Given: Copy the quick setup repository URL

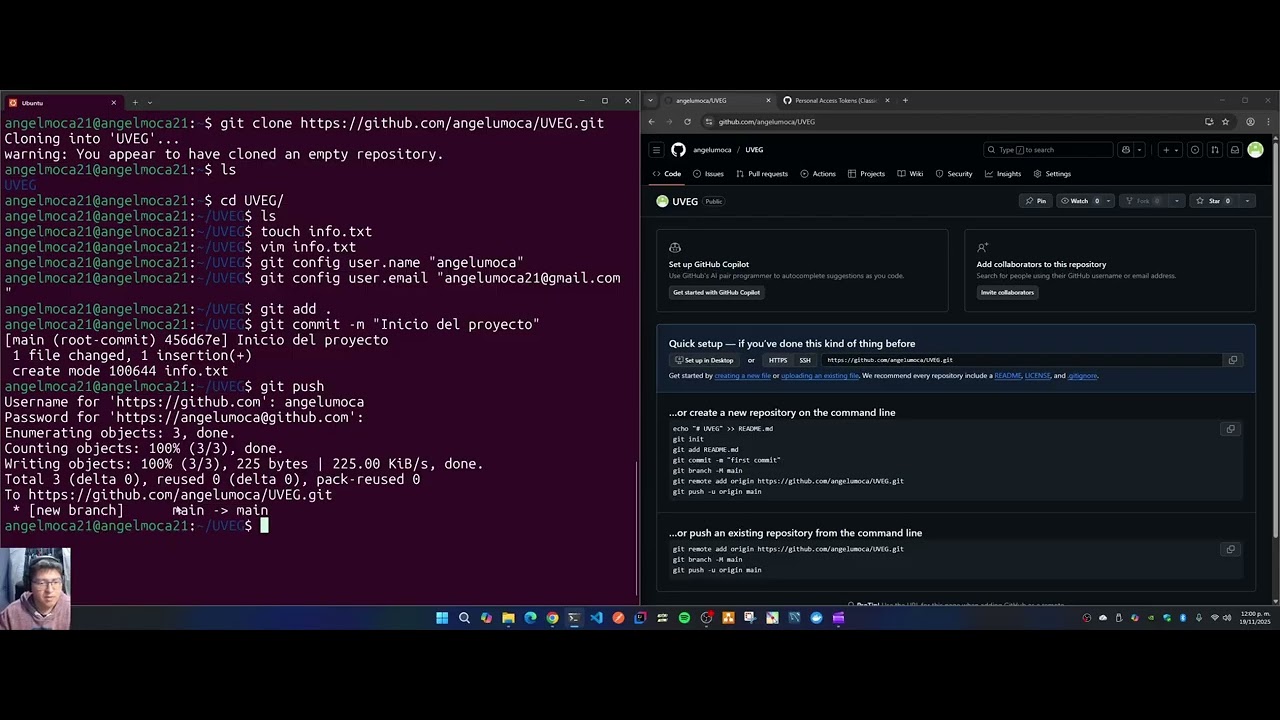Looking at the screenshot, I should coord(1233,360).
